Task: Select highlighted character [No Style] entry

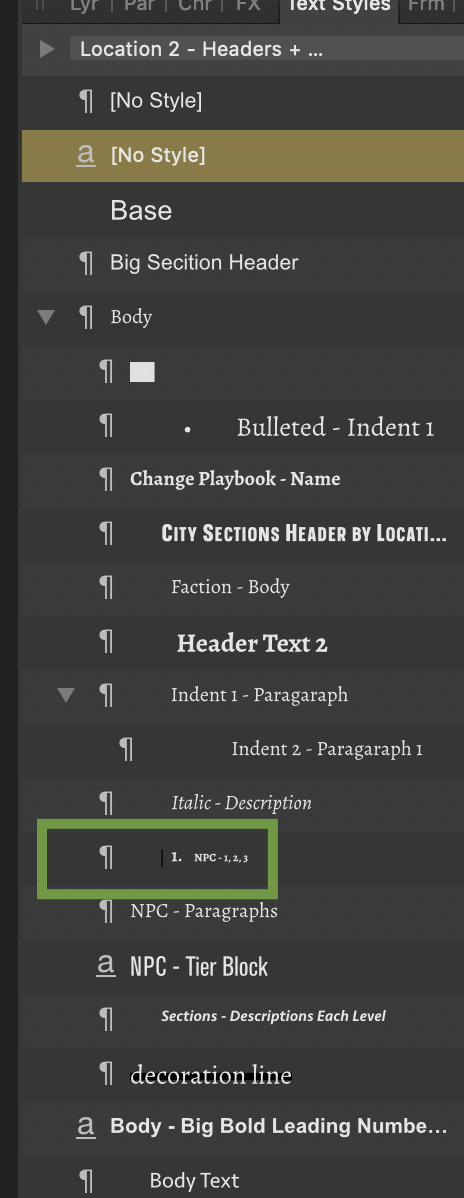Action: (243, 155)
